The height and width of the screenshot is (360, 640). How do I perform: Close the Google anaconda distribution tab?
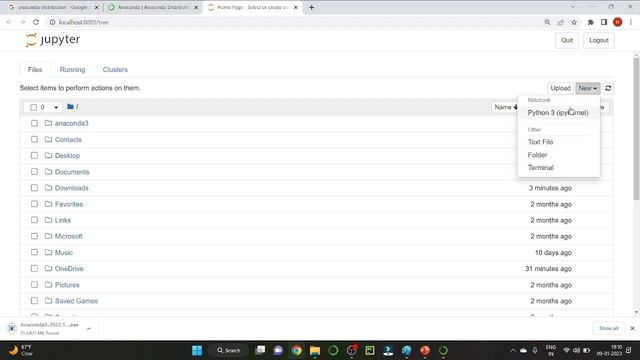click(x=96, y=7)
